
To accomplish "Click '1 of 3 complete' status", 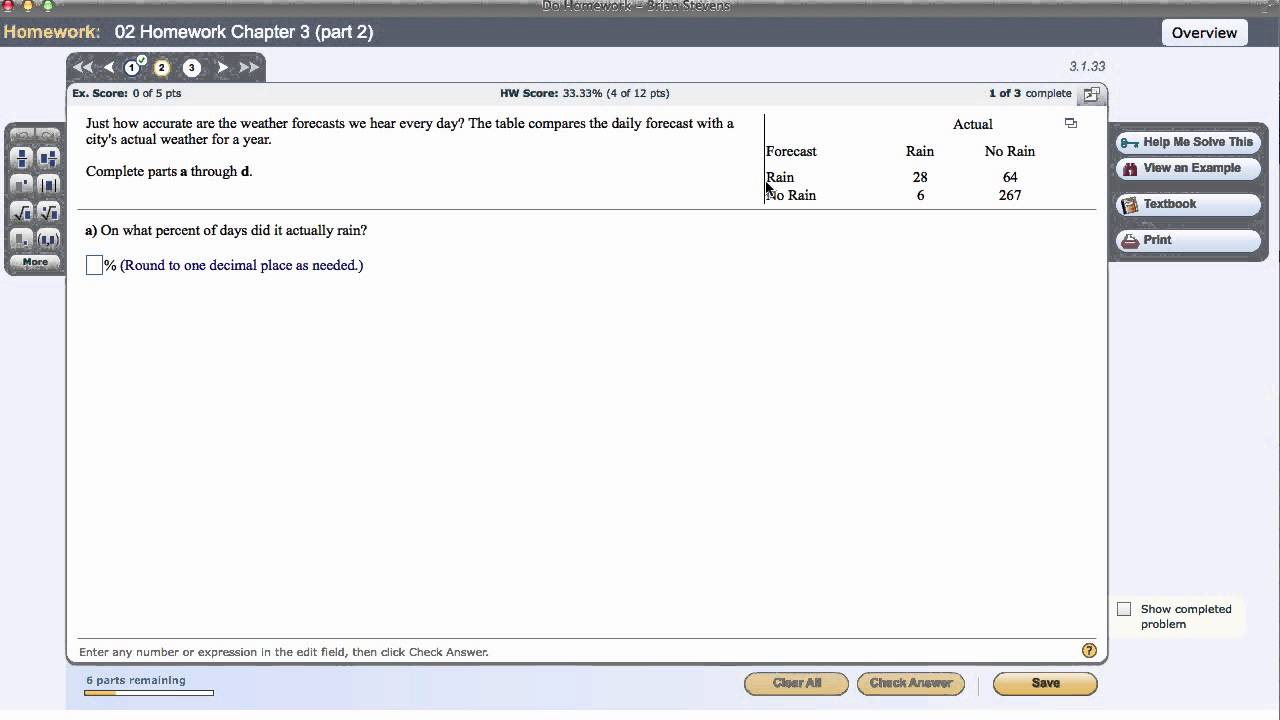I will click(1030, 93).
